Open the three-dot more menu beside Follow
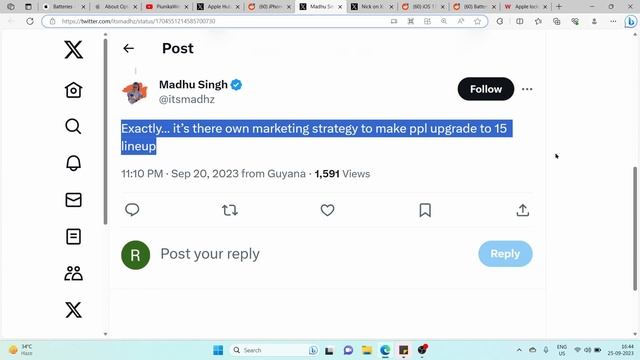The height and width of the screenshot is (360, 640). click(527, 89)
